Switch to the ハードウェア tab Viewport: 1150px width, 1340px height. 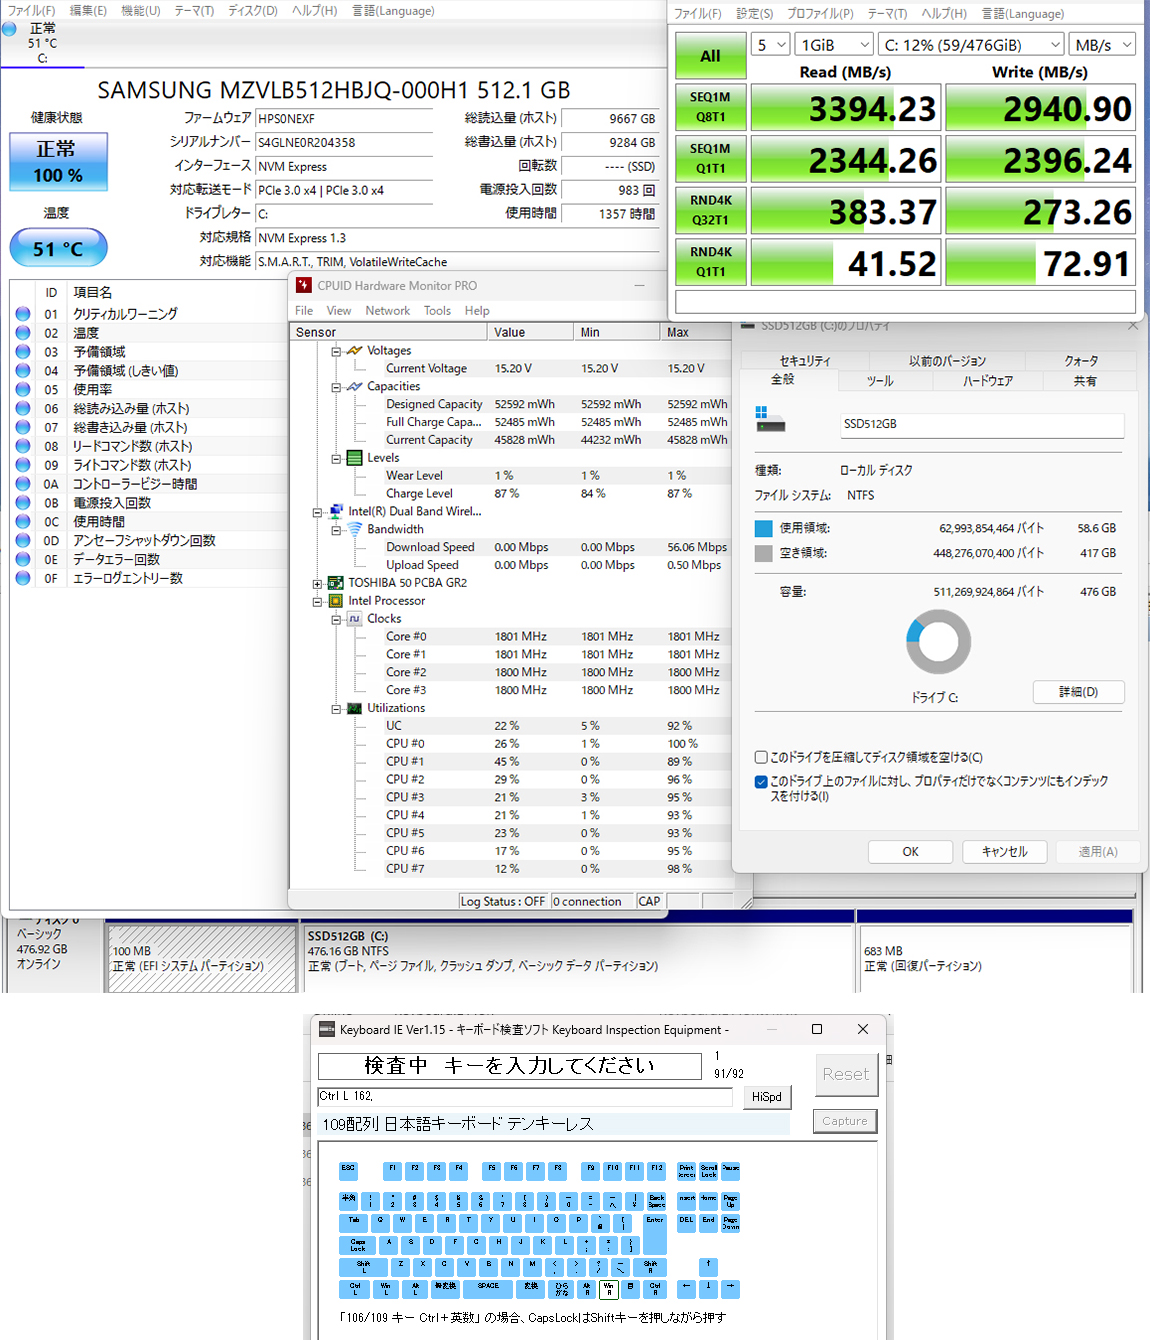[987, 381]
